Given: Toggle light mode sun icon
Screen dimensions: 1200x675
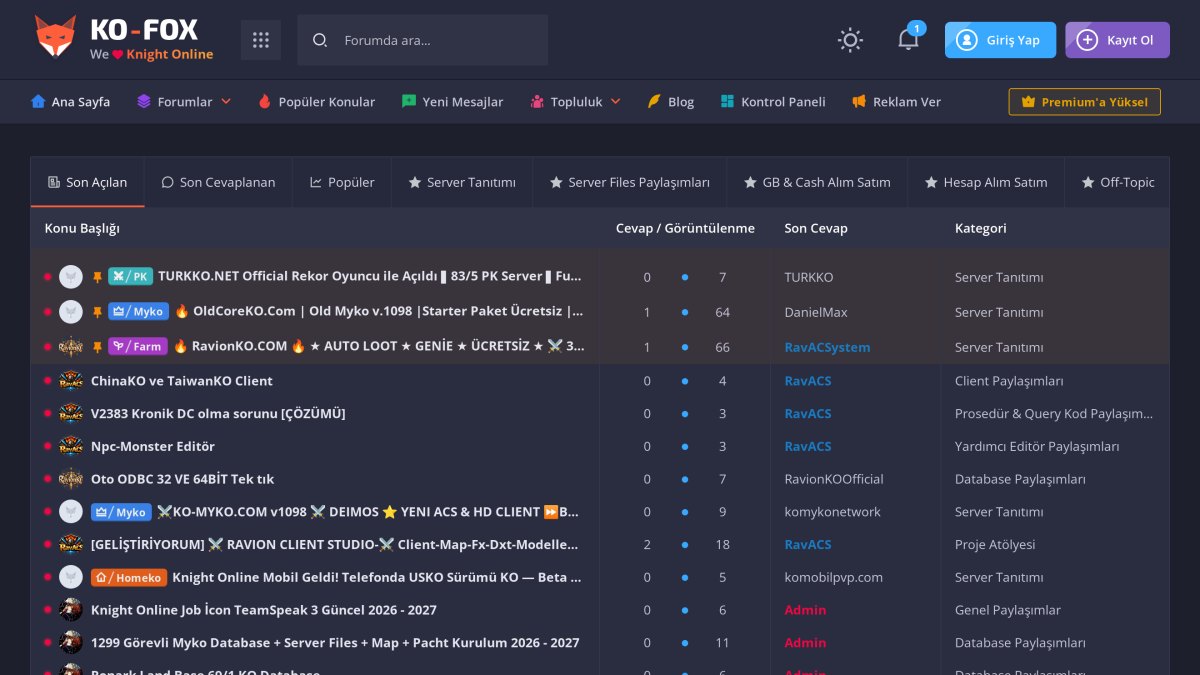Looking at the screenshot, I should tap(851, 40).
